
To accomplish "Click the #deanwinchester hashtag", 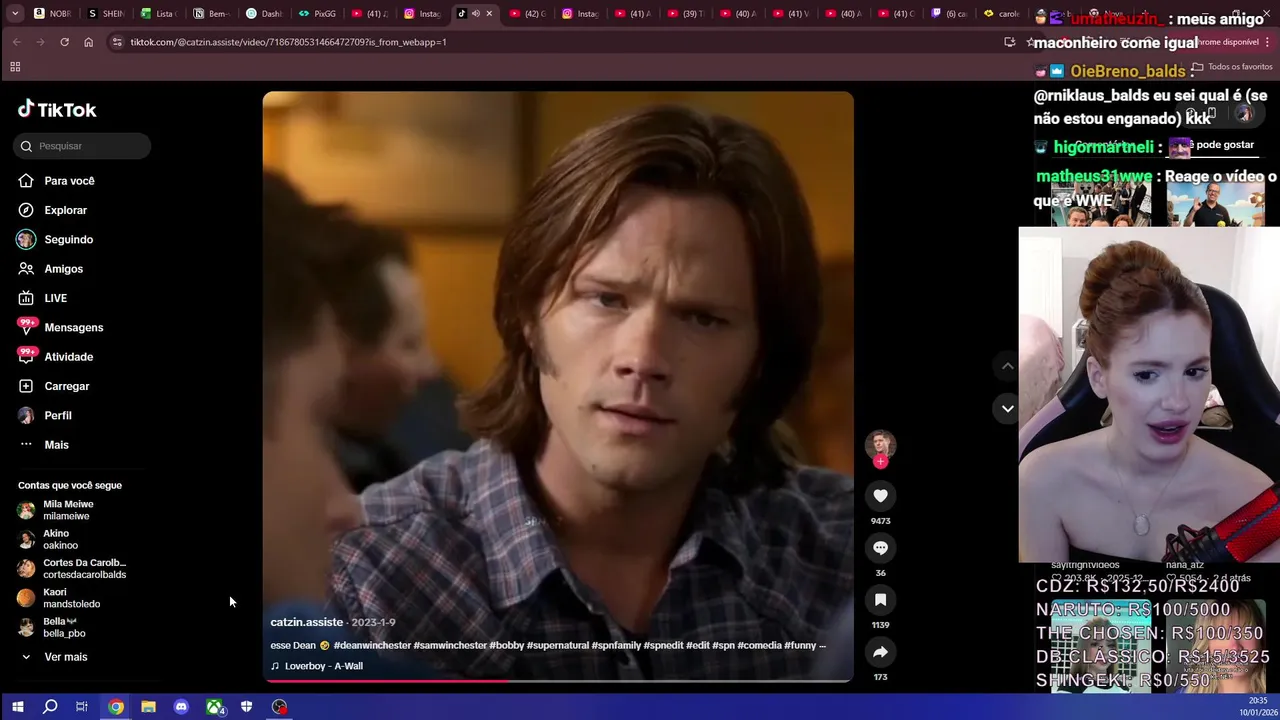I will point(372,646).
